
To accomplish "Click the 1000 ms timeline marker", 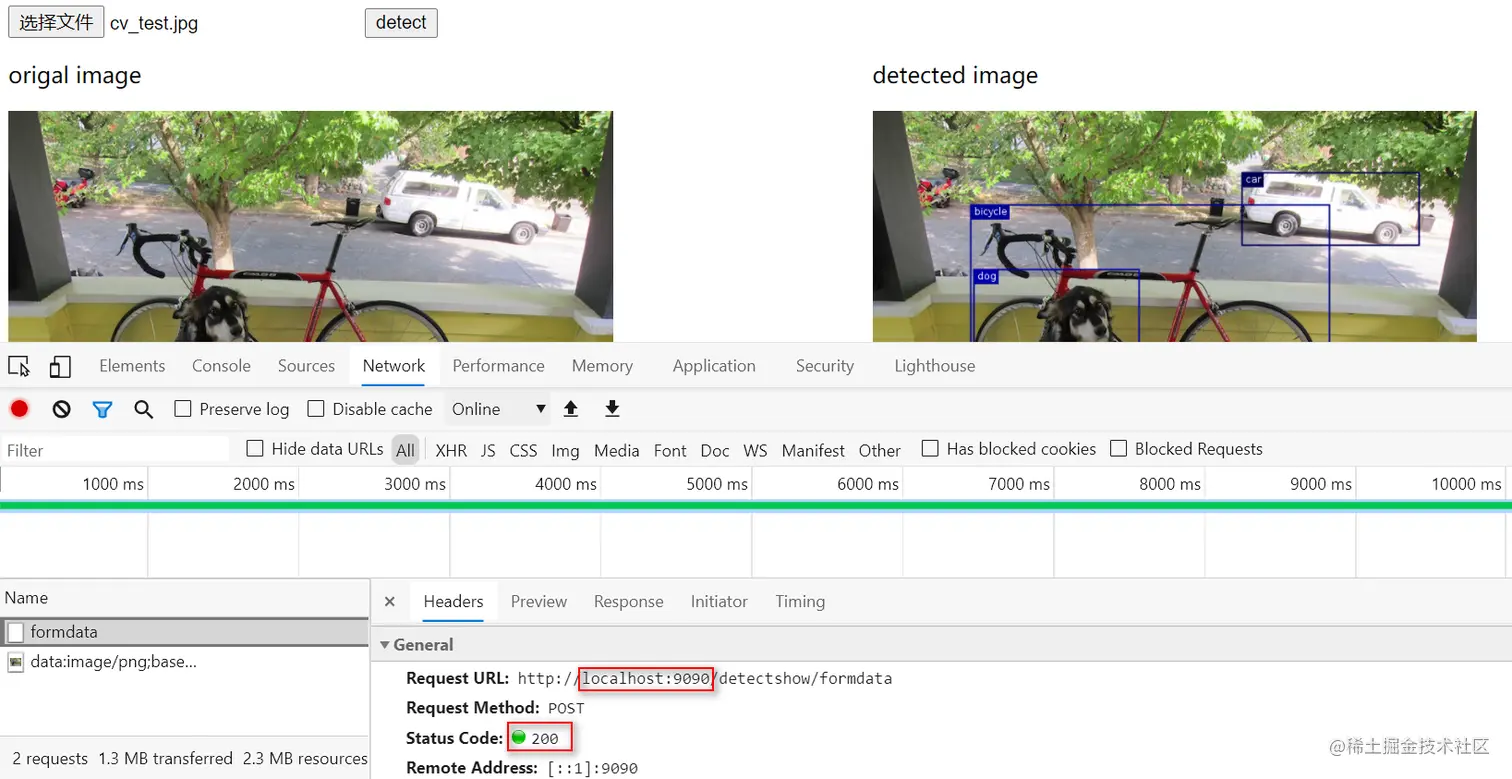I will (113, 484).
